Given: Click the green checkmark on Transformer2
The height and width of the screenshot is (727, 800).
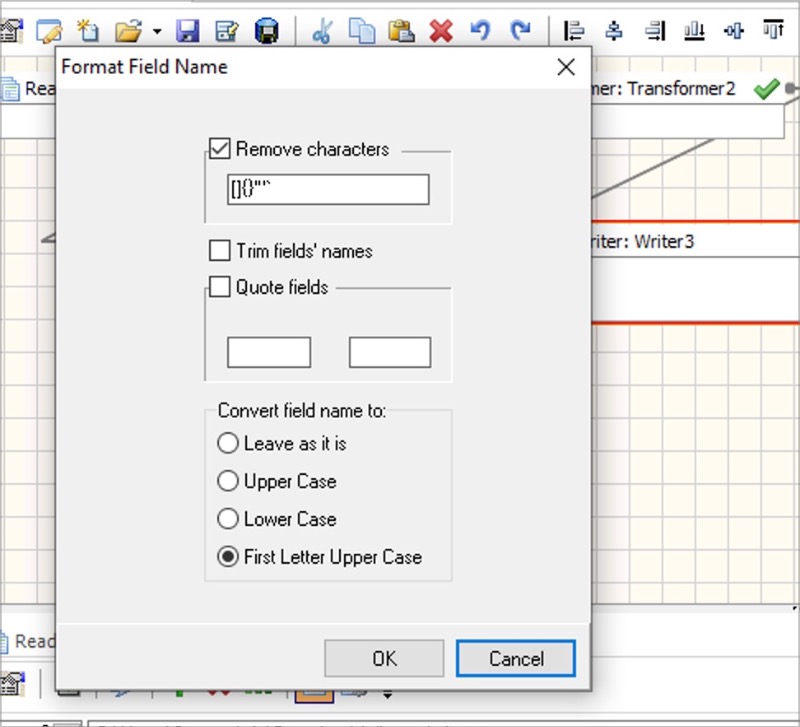Looking at the screenshot, I should (766, 89).
